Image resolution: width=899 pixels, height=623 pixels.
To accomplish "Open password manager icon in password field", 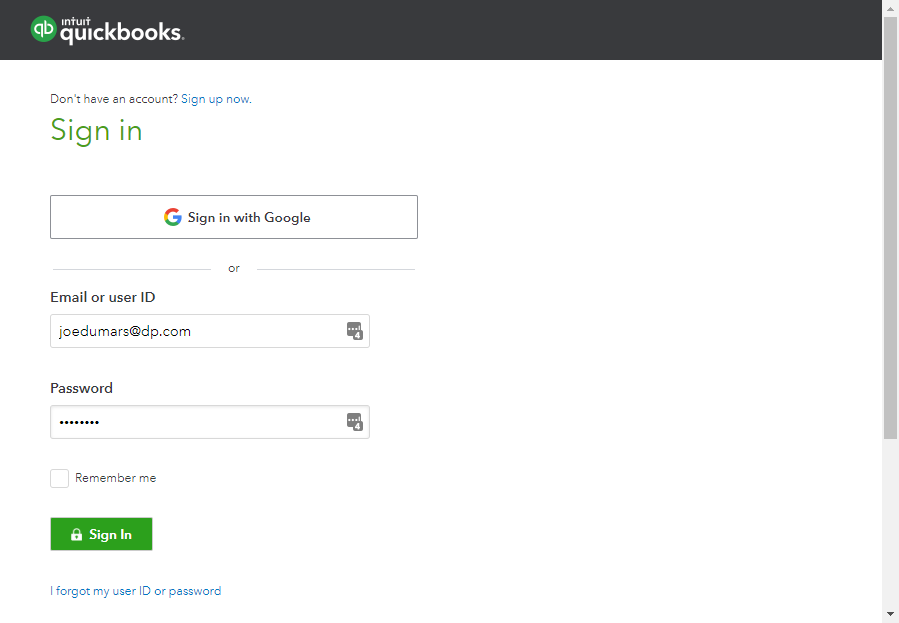I will tap(354, 422).
